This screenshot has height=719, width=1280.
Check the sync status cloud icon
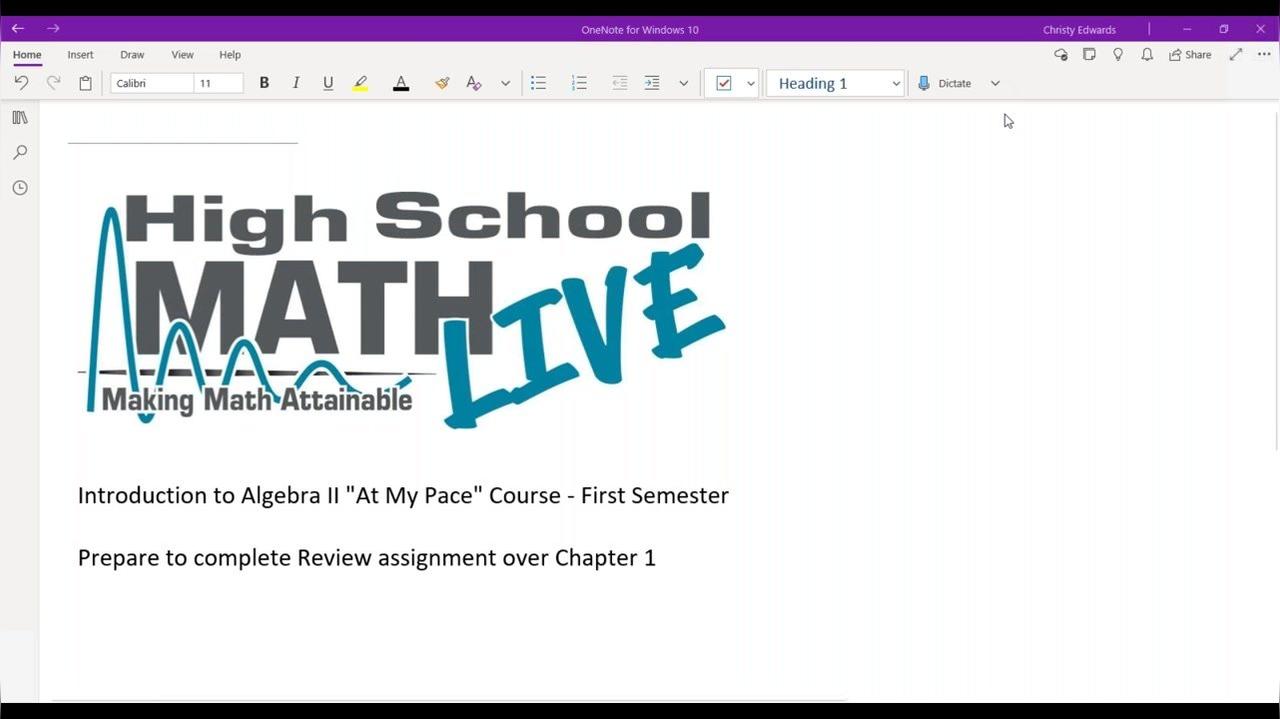click(1061, 55)
